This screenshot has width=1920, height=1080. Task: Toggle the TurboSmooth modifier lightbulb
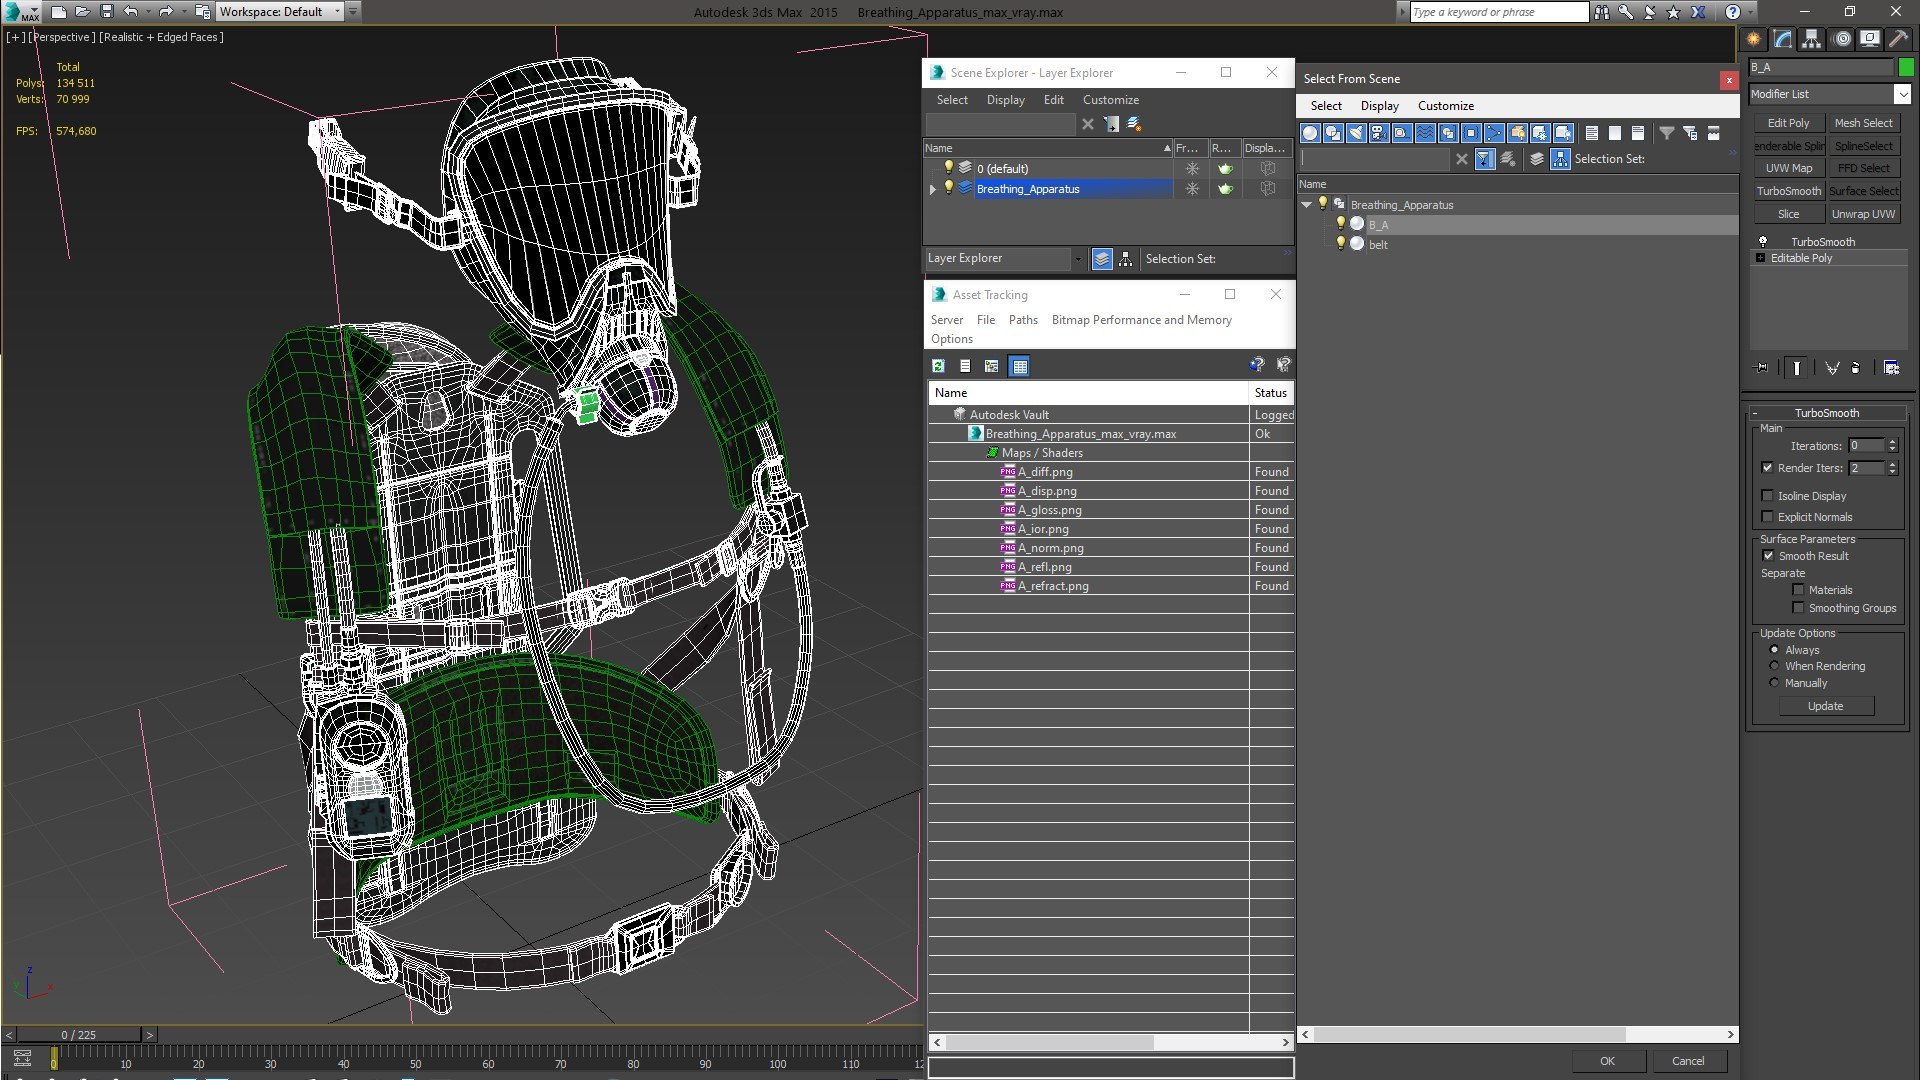tap(1763, 242)
